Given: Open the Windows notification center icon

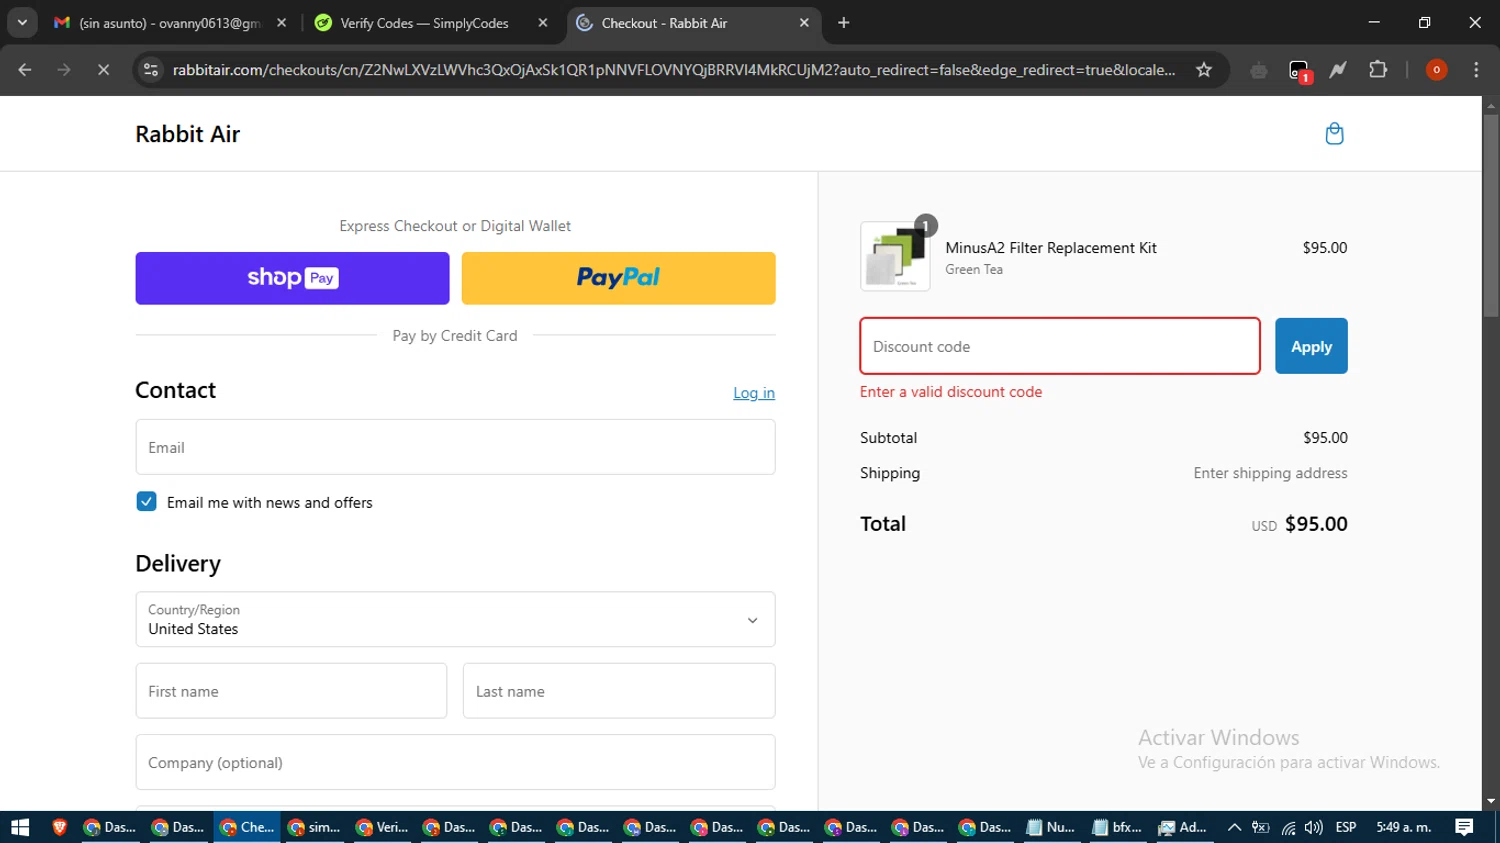Looking at the screenshot, I should pos(1464,827).
